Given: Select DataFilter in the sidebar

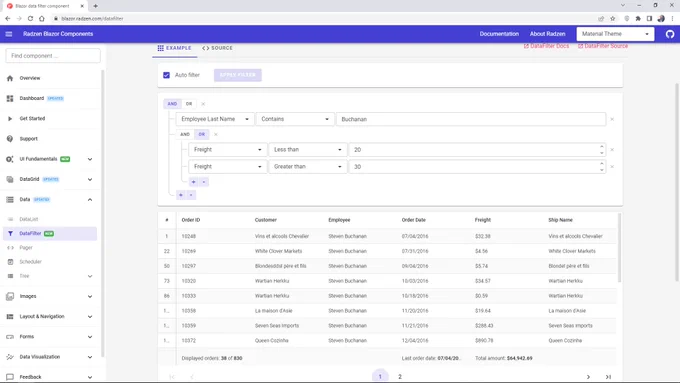Looking at the screenshot, I should point(50,233).
